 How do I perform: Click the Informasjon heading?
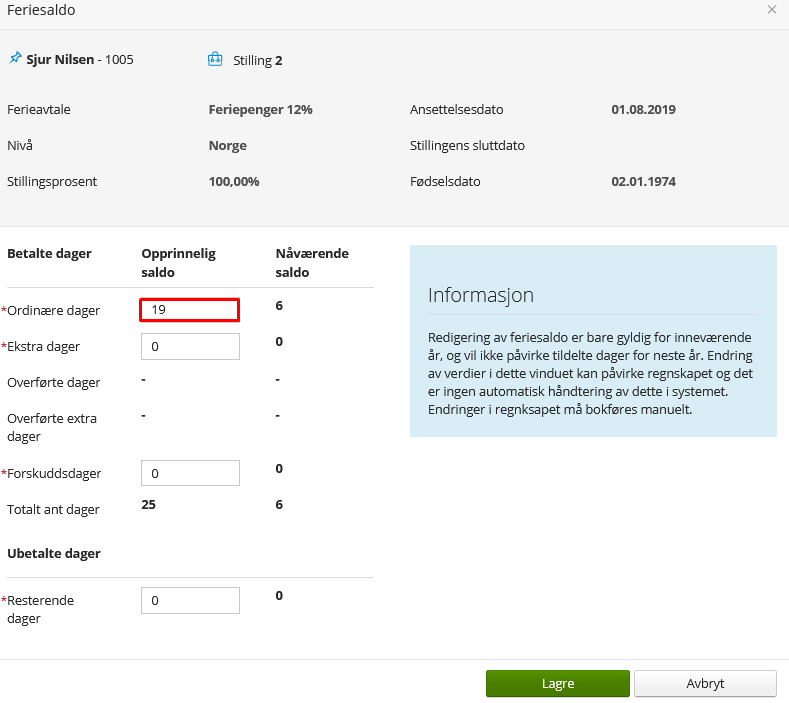pos(481,295)
